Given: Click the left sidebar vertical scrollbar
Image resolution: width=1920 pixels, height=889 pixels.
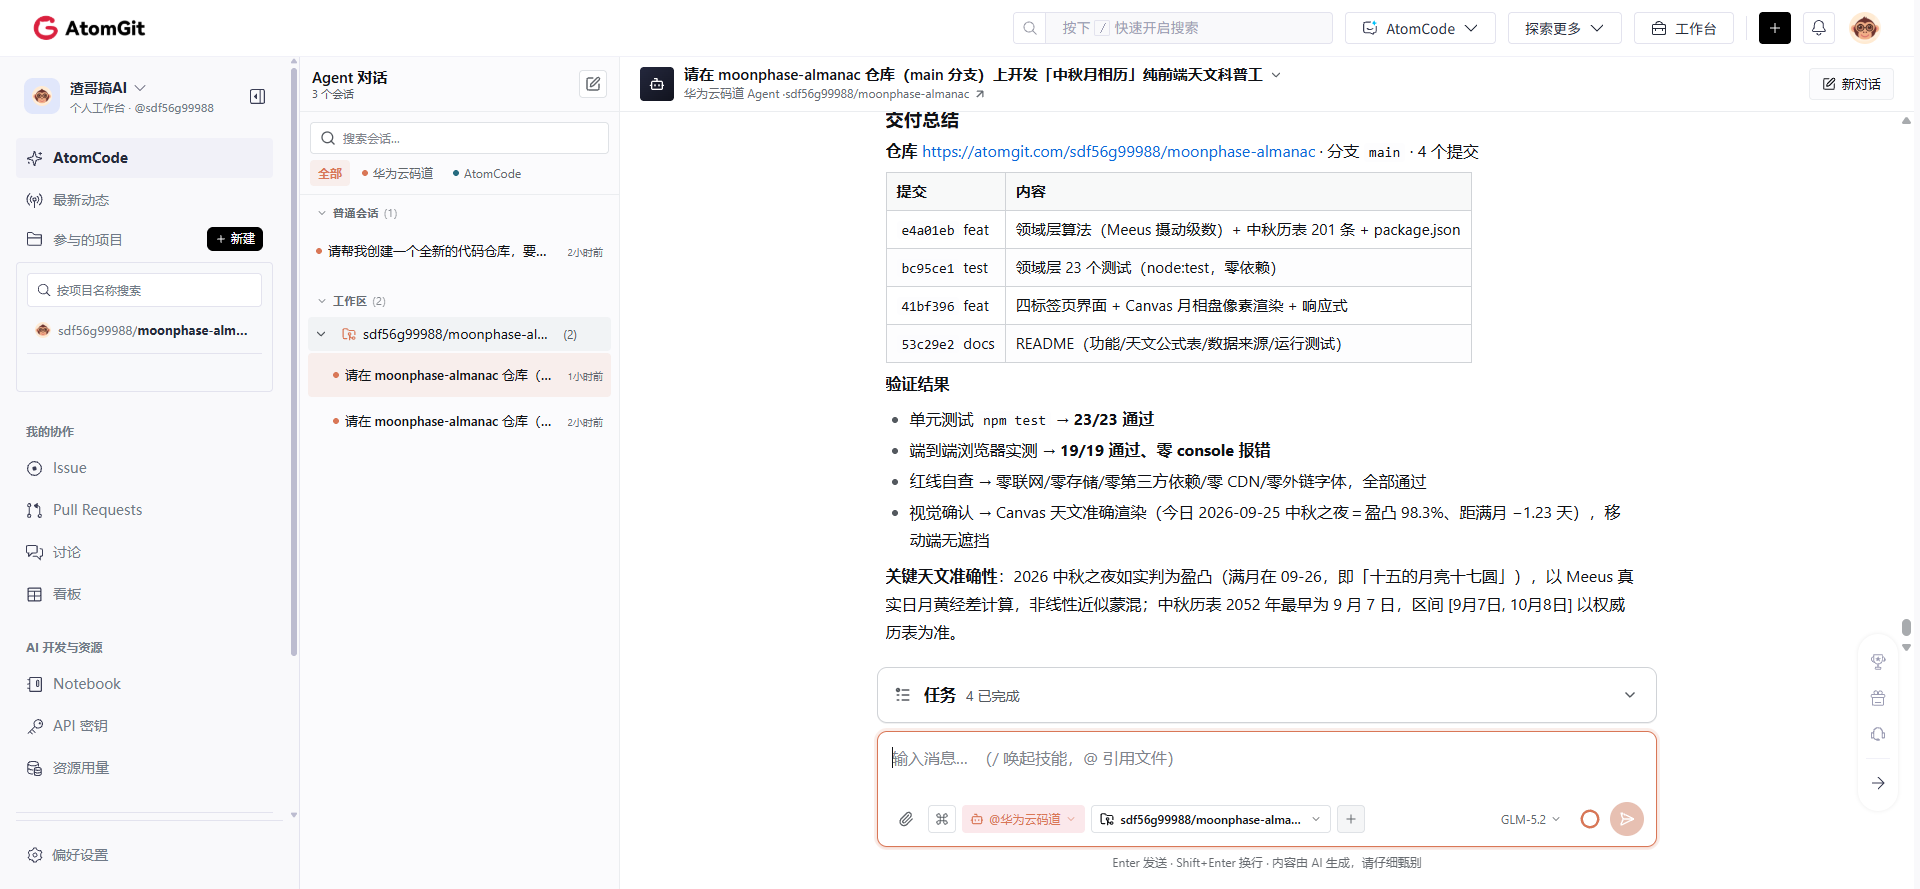Looking at the screenshot, I should pyautogui.click(x=294, y=360).
